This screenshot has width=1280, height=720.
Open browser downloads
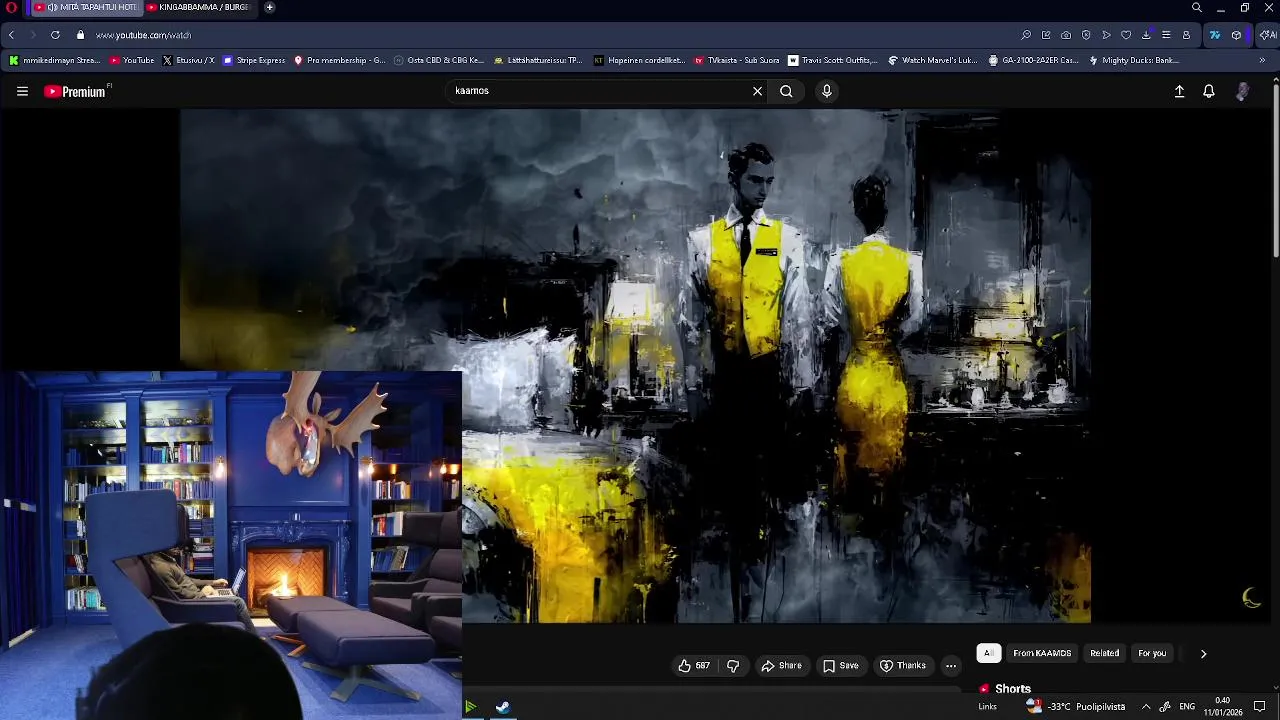[1146, 35]
